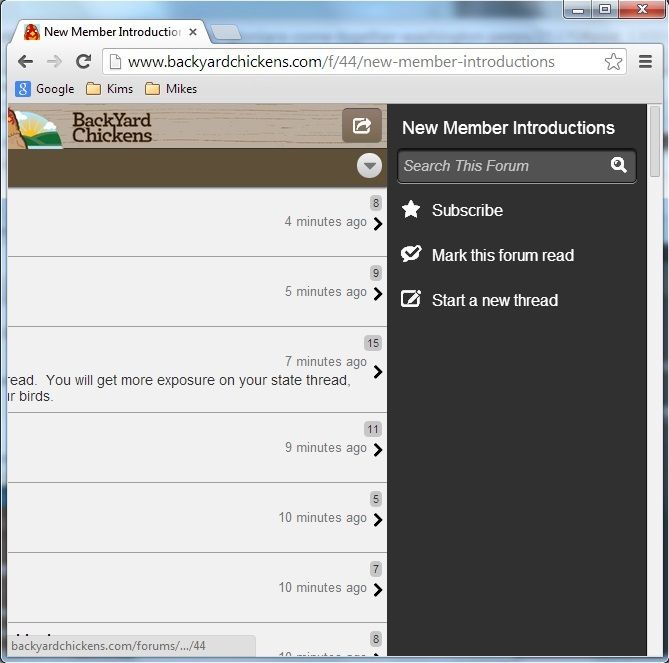The width and height of the screenshot is (669, 663).
Task: Go back using the browser back arrow
Action: [x=25, y=62]
